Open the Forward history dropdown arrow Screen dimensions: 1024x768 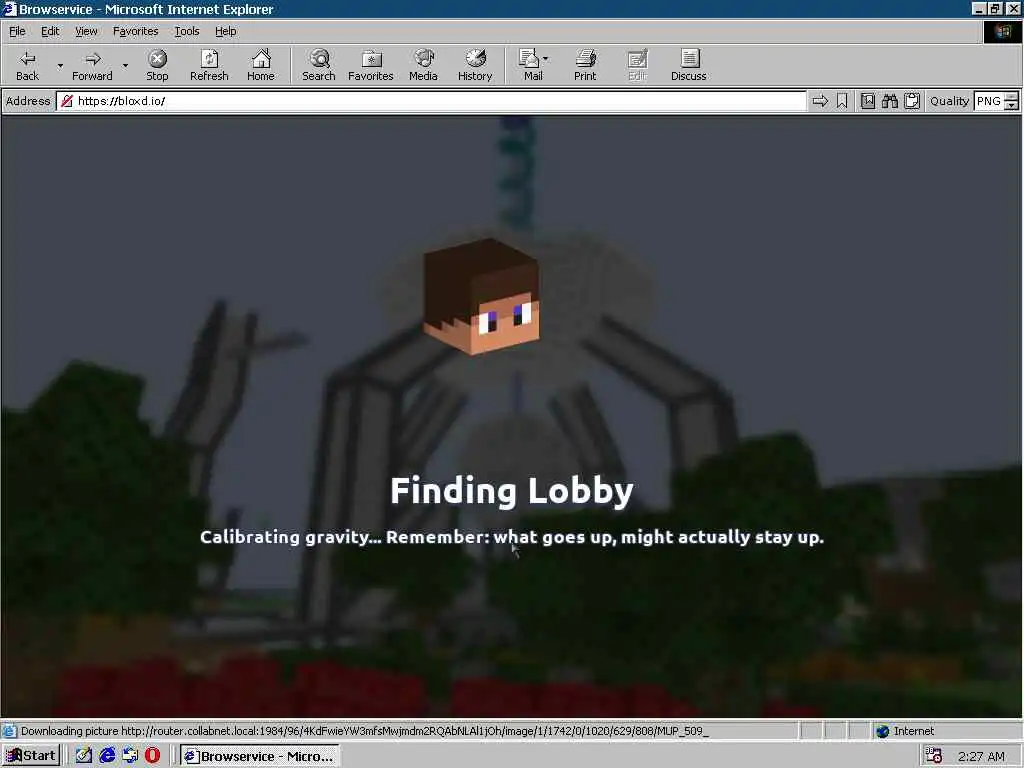125,65
